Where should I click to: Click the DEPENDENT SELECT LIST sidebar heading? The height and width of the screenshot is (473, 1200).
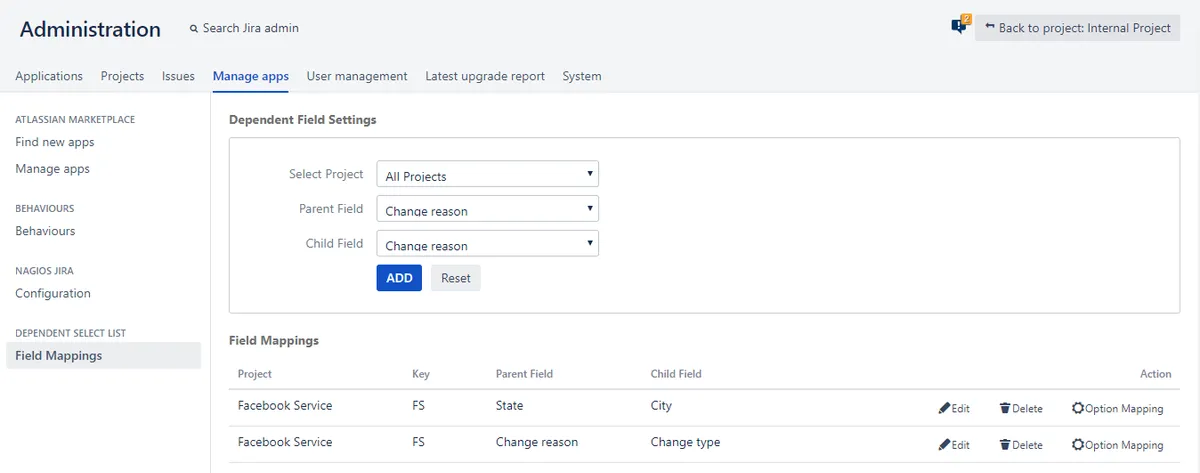coord(71,333)
